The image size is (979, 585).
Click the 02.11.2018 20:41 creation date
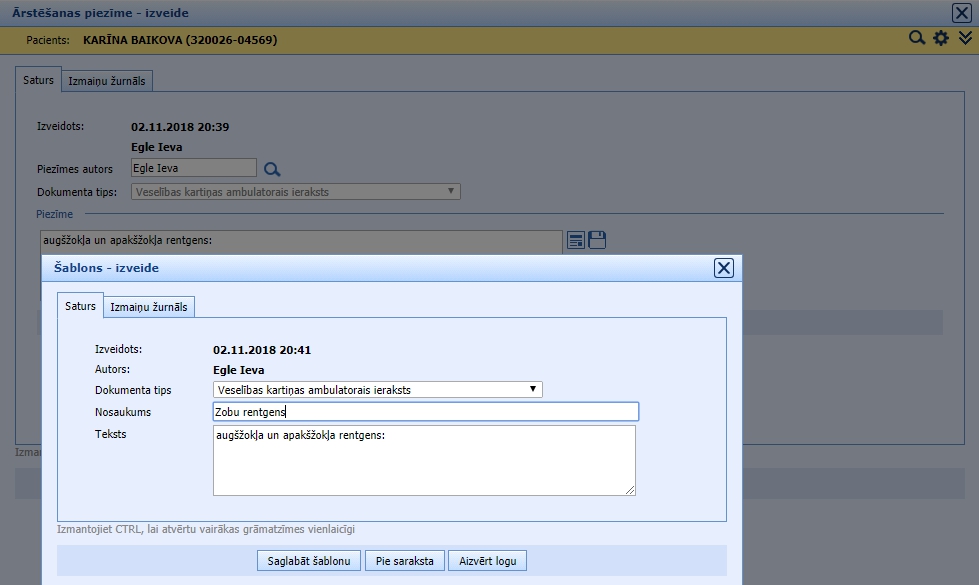tap(262, 350)
